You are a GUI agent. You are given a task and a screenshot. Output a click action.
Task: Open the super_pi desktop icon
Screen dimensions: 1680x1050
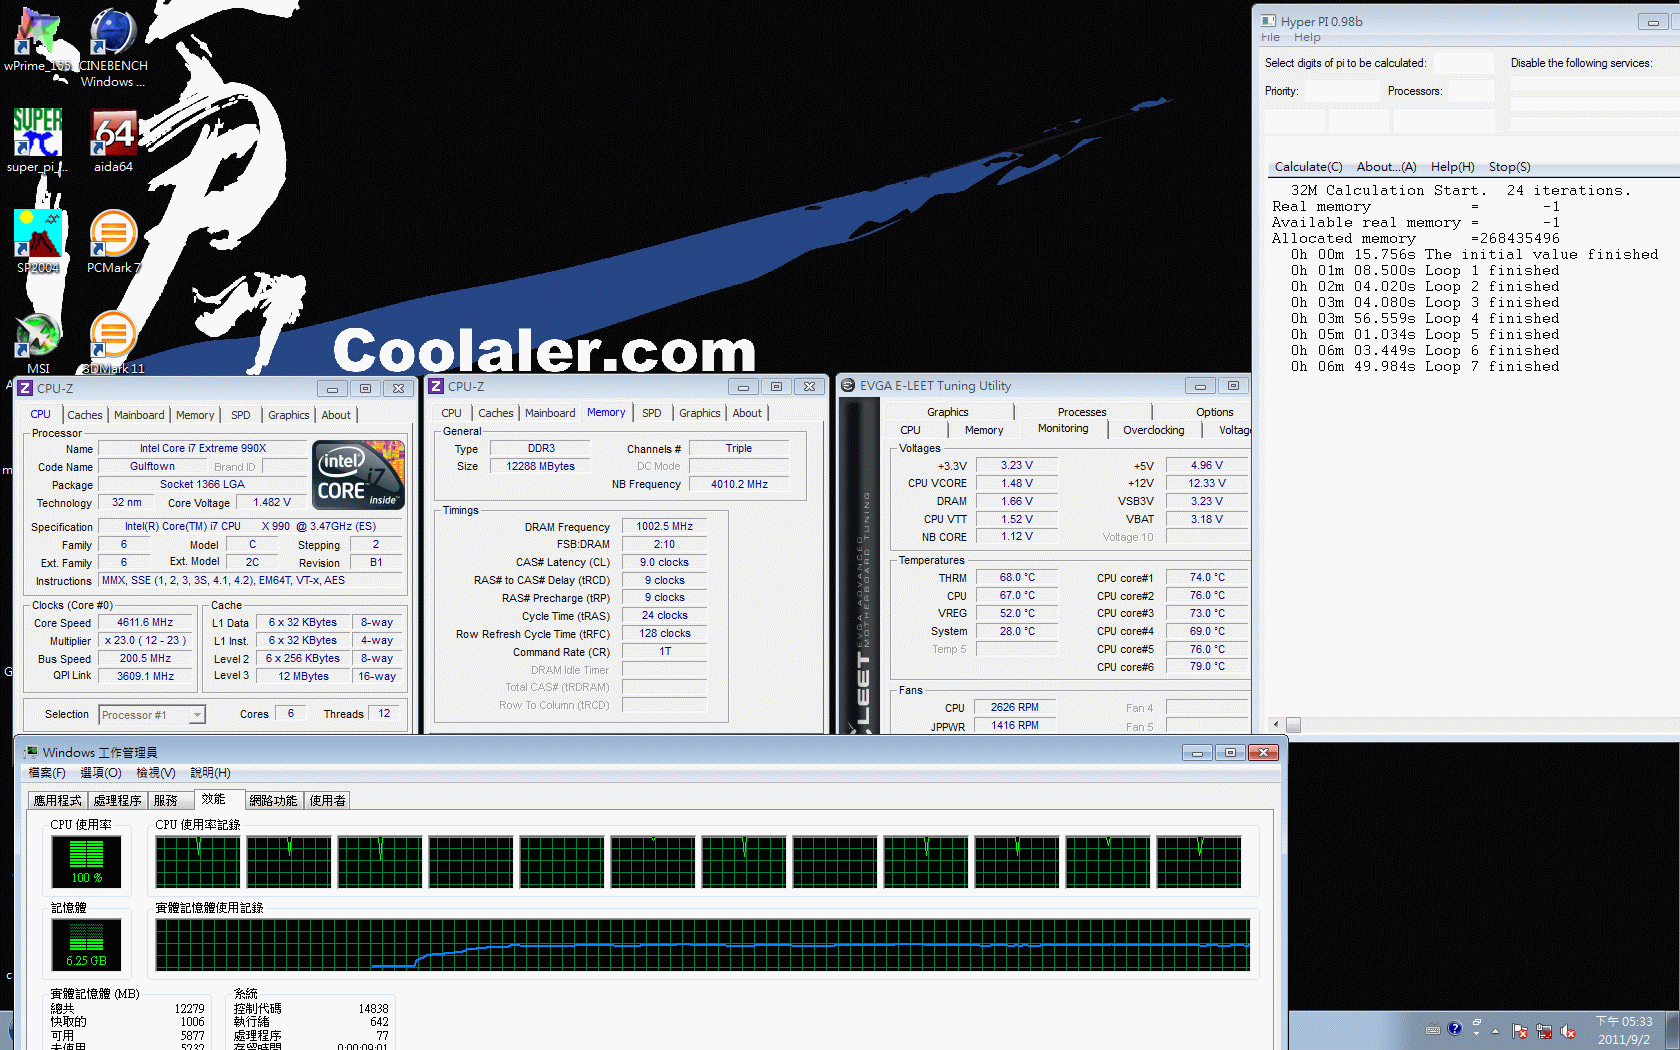click(38, 140)
